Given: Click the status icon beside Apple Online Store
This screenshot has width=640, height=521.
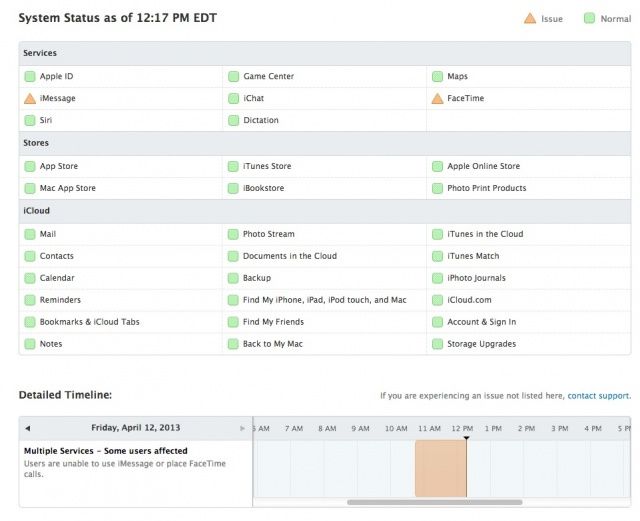Looking at the screenshot, I should click(437, 166).
